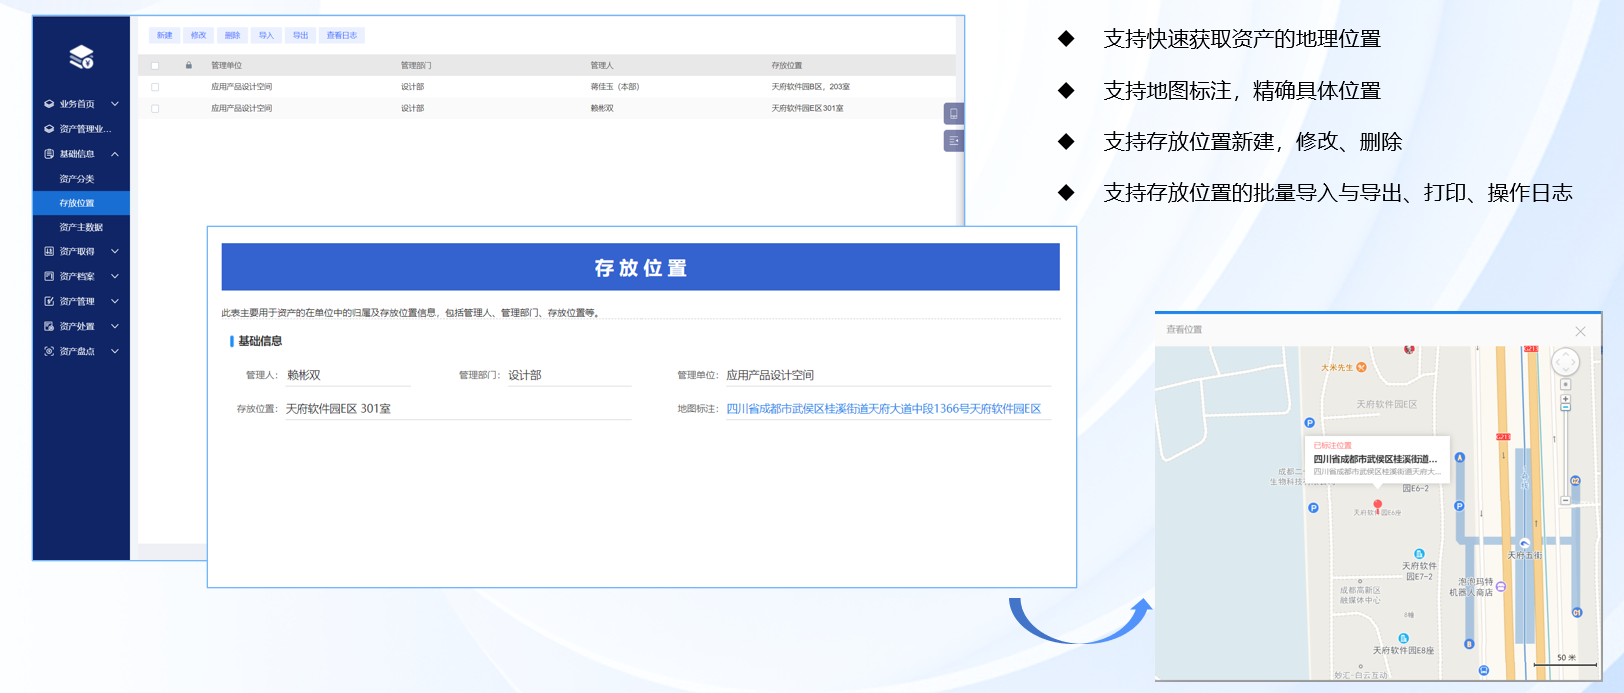Click the map zoom in plus button
The image size is (1624, 693).
point(1565,399)
